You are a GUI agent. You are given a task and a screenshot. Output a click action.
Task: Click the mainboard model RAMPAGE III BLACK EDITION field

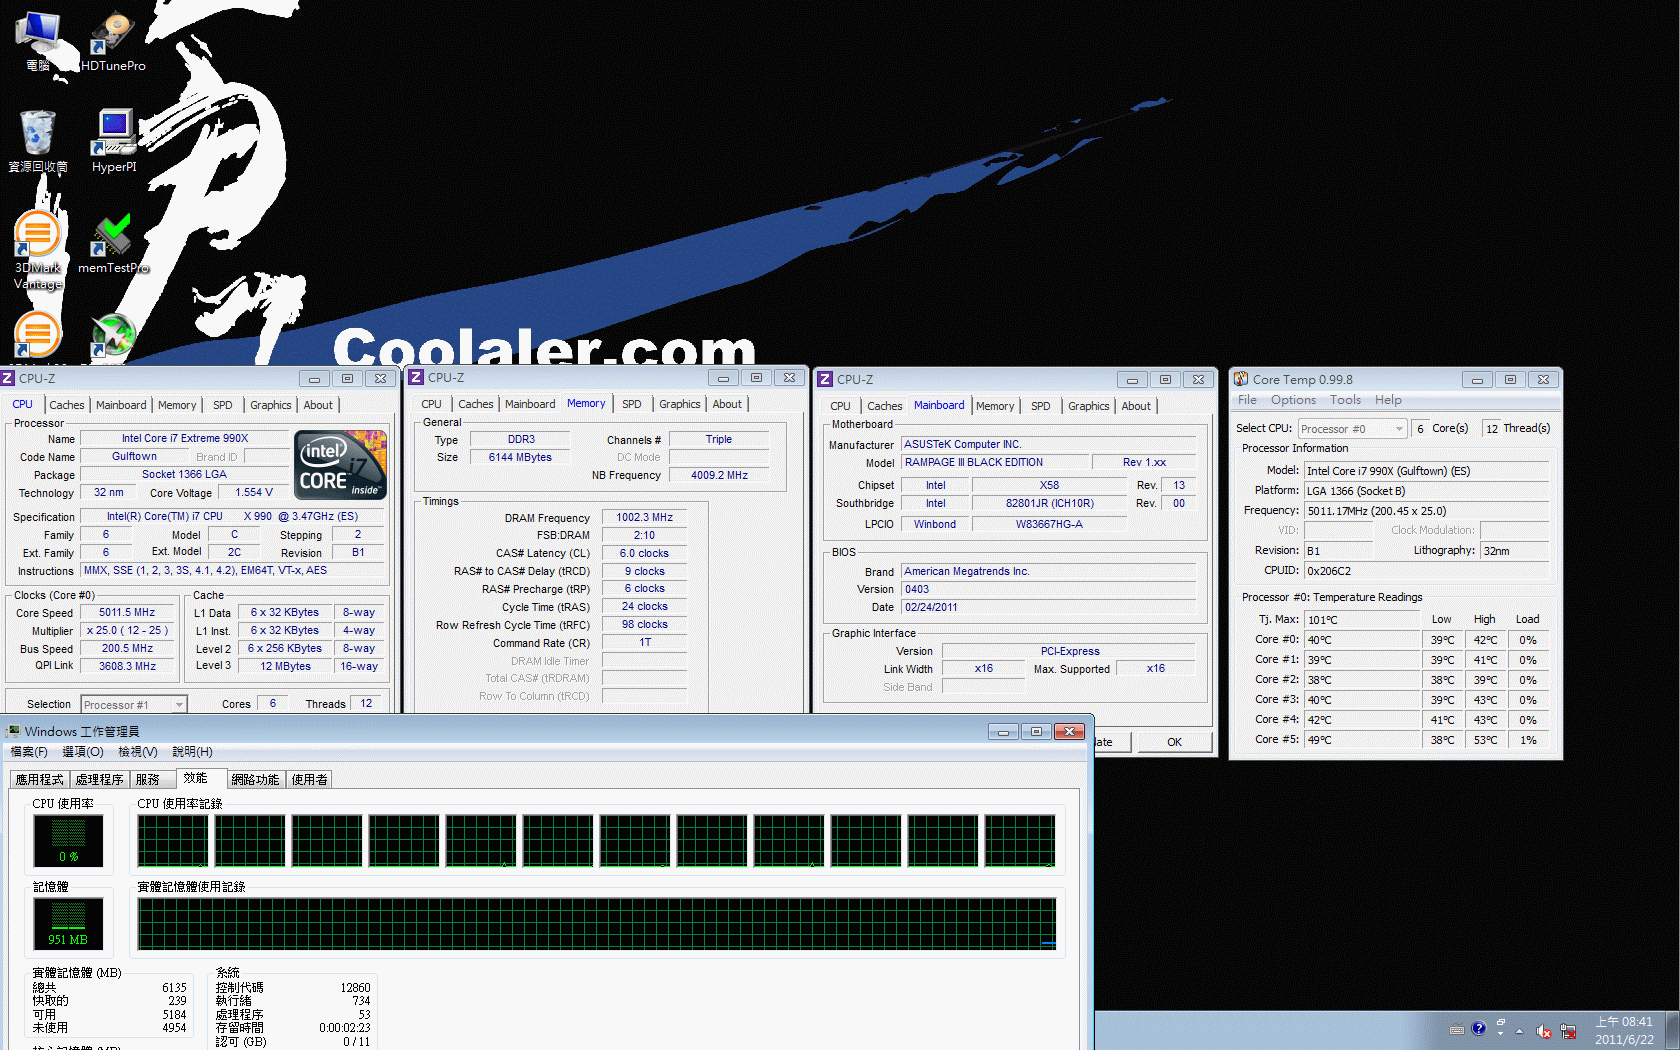click(x=995, y=462)
